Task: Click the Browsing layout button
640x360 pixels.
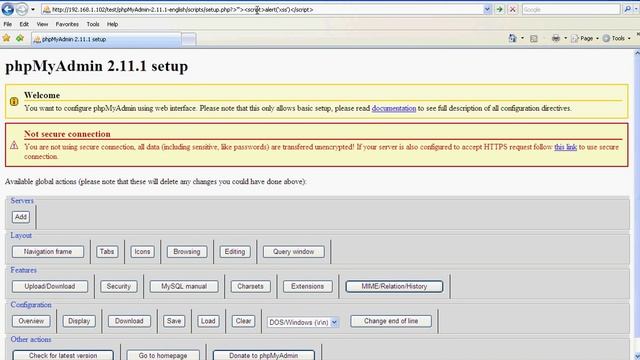Action: pos(187,252)
